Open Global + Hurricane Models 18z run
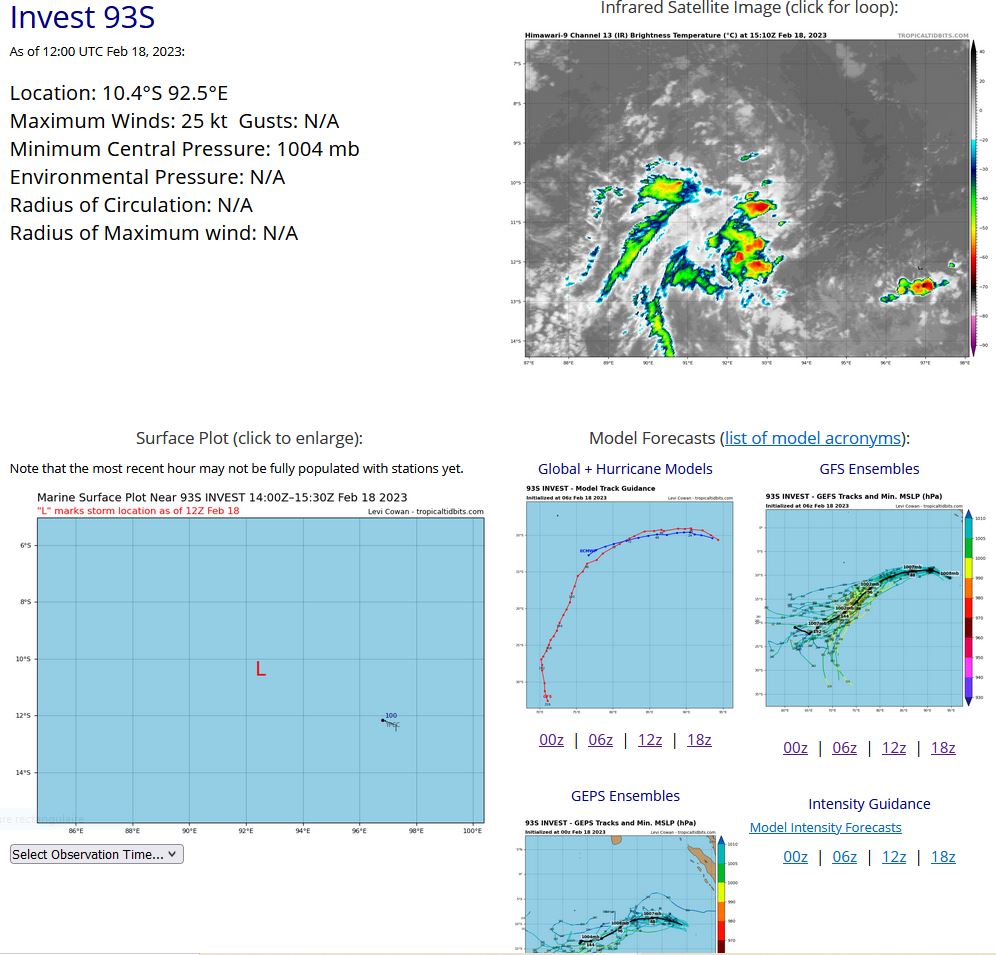This screenshot has height=955, width=996. pos(699,740)
